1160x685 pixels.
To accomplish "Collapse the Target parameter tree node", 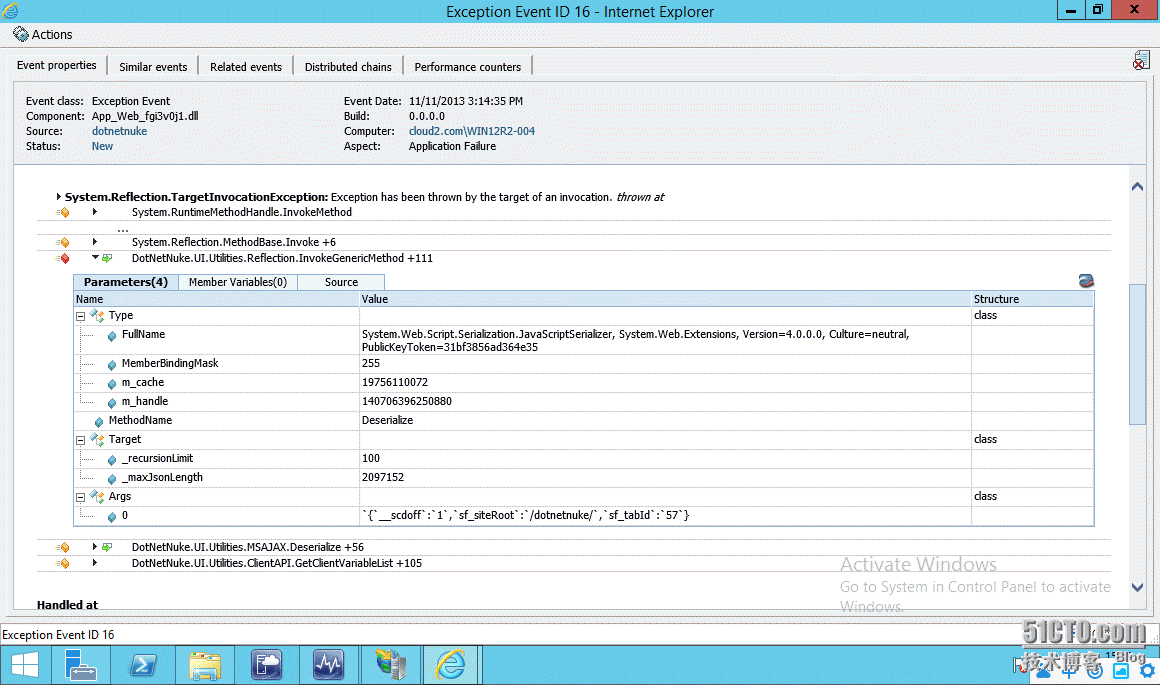I will (x=81, y=440).
